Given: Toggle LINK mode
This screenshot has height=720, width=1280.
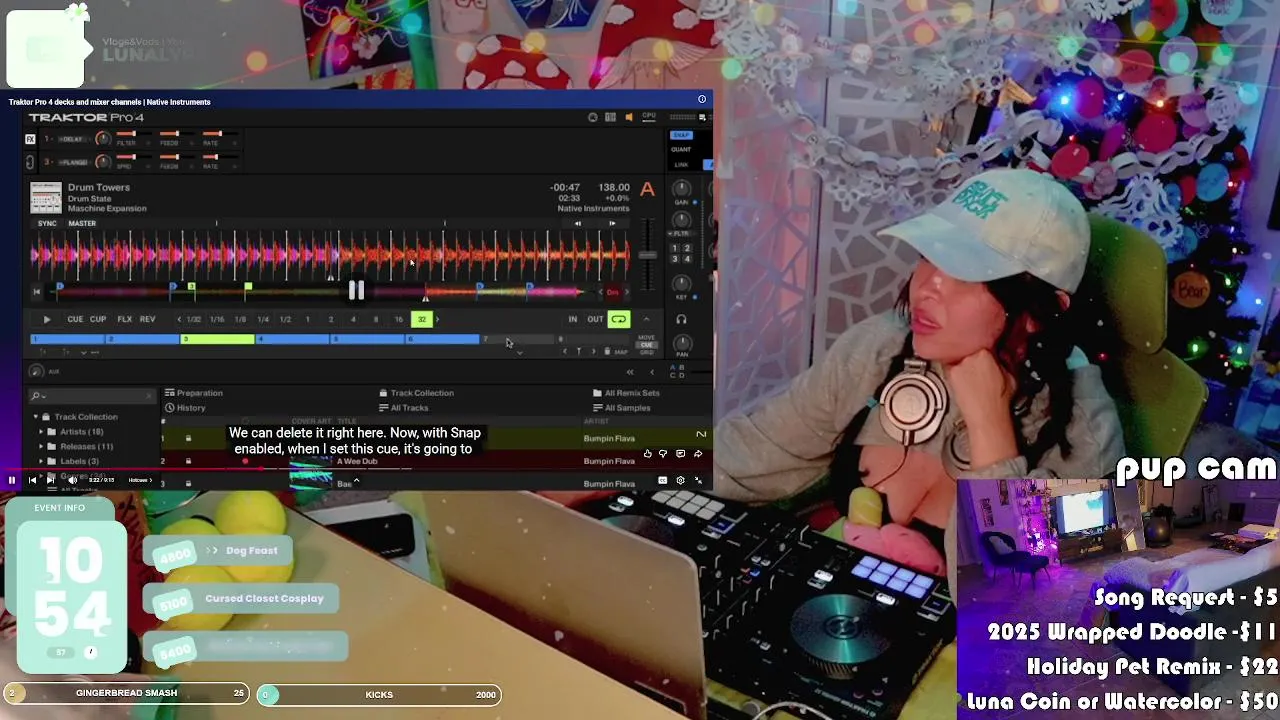Looking at the screenshot, I should 681,165.
